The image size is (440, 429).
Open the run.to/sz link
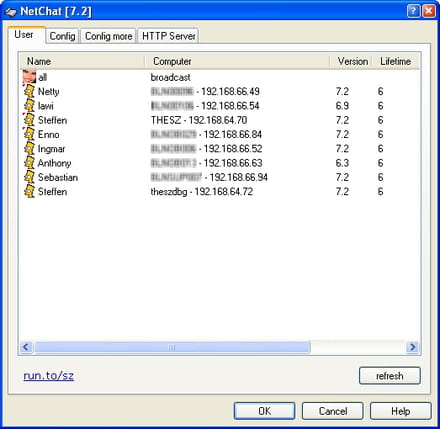coord(49,376)
